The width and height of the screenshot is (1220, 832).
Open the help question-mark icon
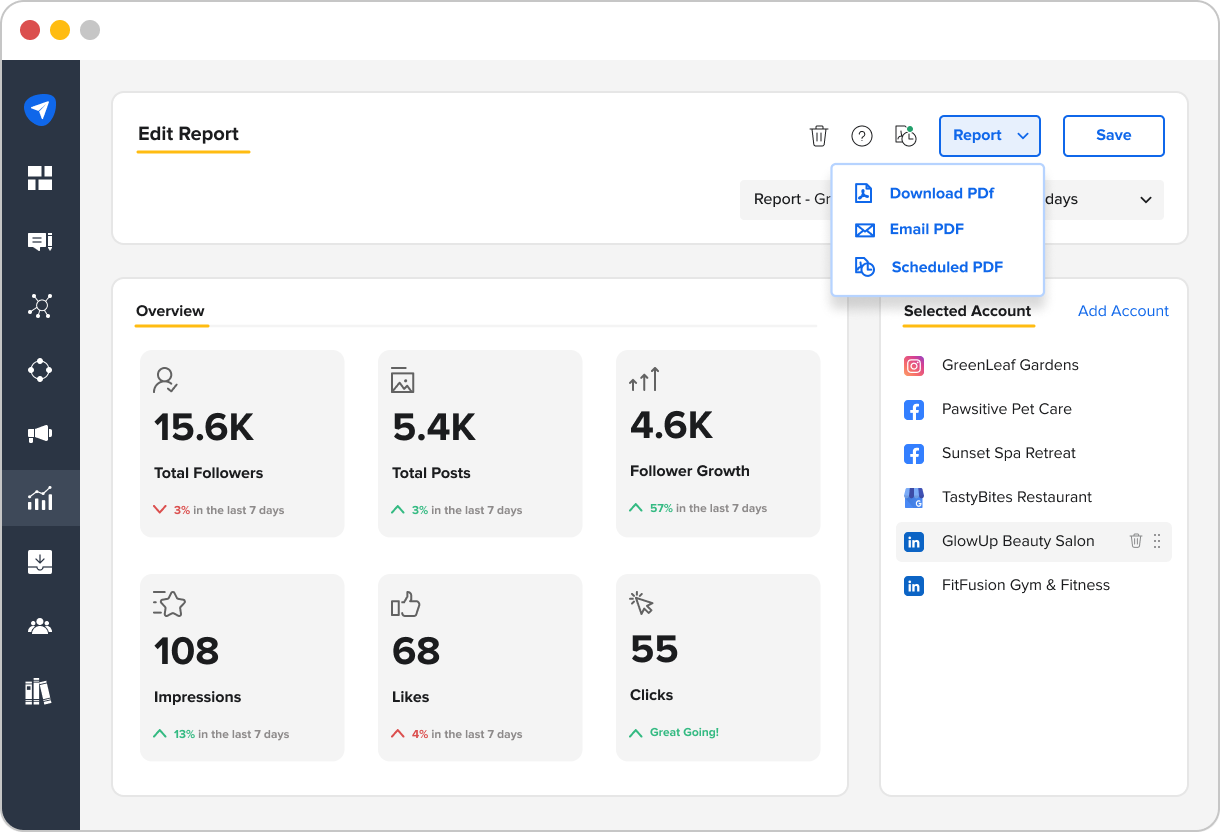862,136
